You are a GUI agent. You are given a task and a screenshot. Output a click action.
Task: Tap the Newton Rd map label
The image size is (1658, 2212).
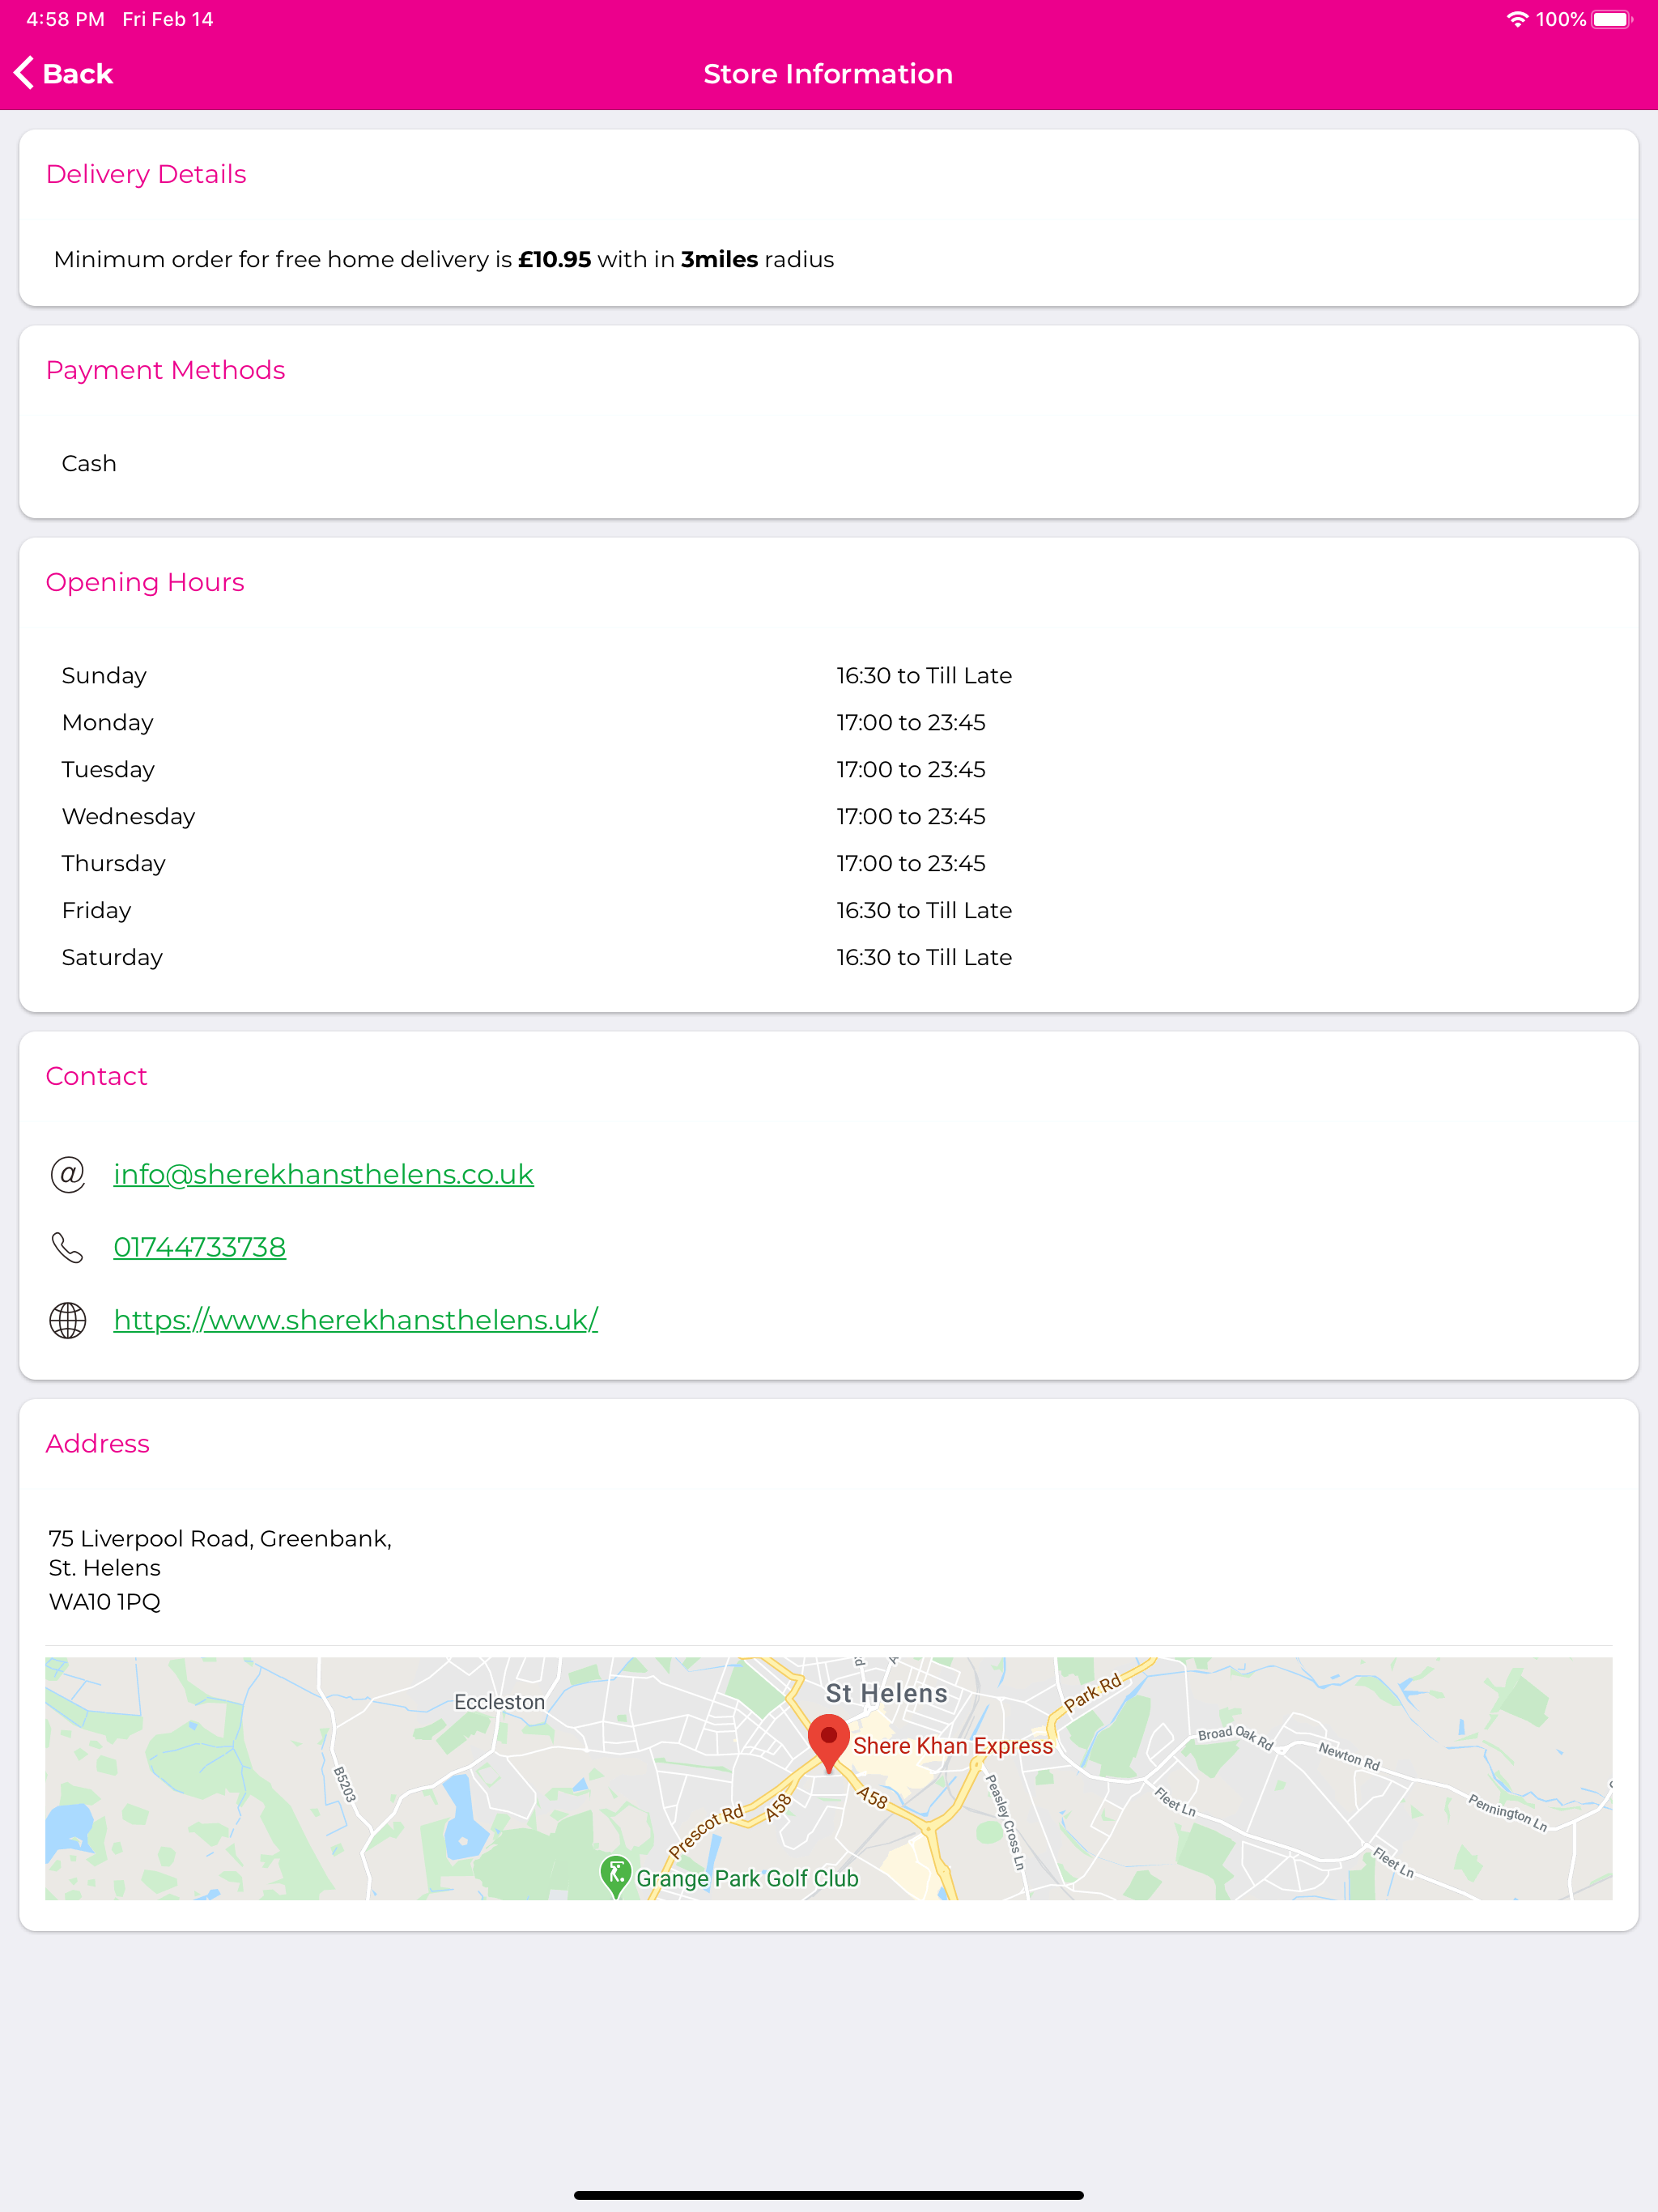pos(1349,1757)
